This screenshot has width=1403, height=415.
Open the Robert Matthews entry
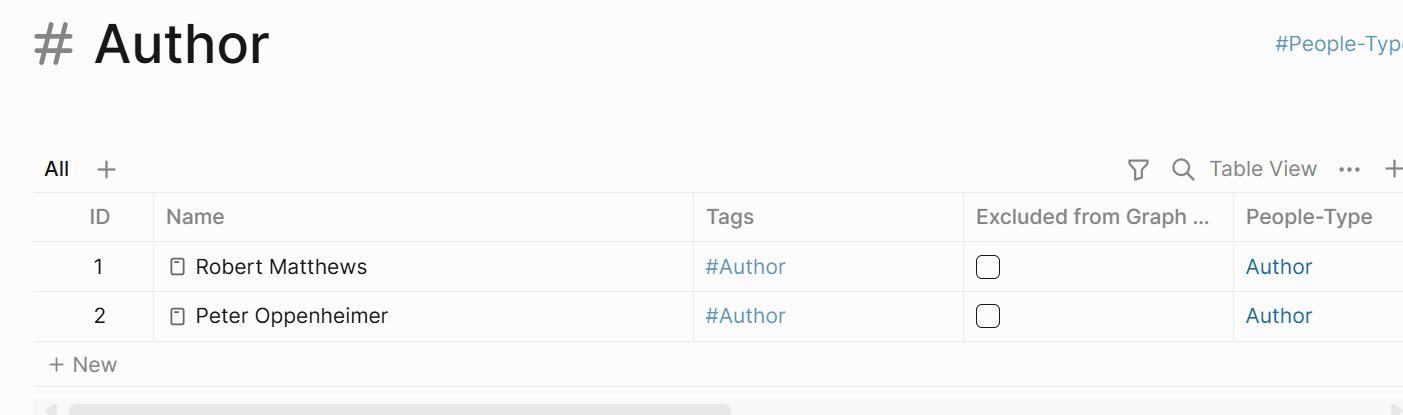[281, 267]
